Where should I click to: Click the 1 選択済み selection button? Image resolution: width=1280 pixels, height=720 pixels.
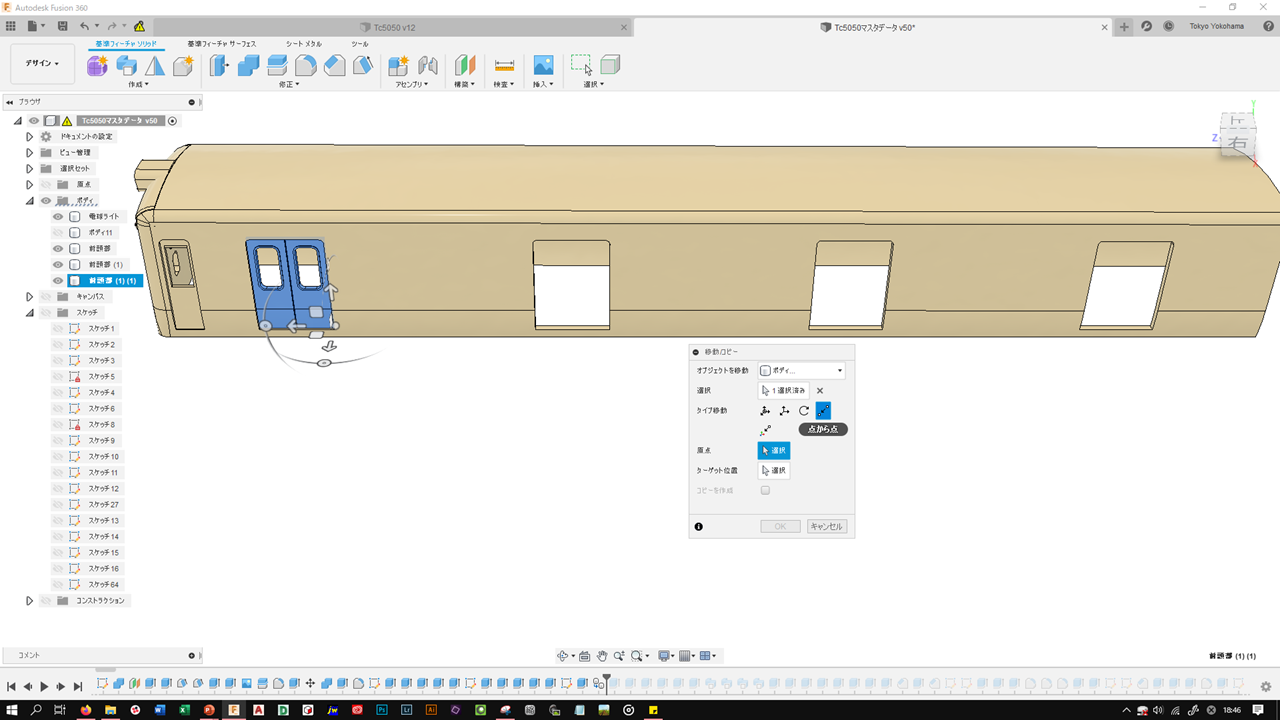tap(784, 390)
